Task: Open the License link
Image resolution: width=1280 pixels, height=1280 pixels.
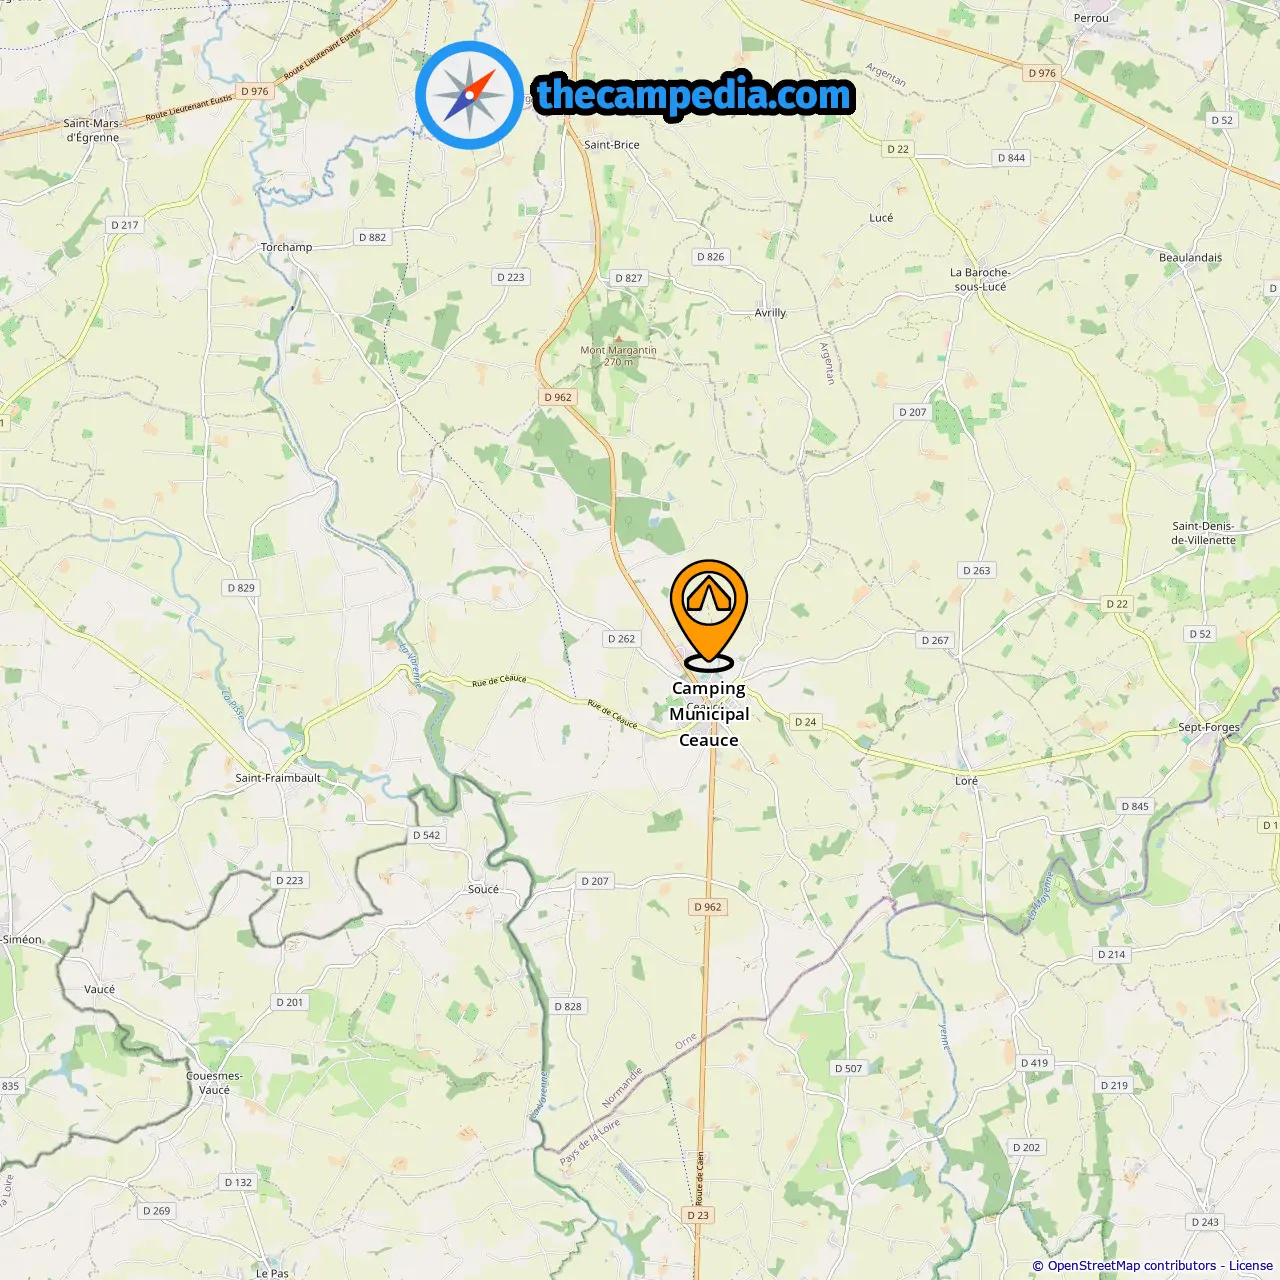Action: point(1251,1266)
